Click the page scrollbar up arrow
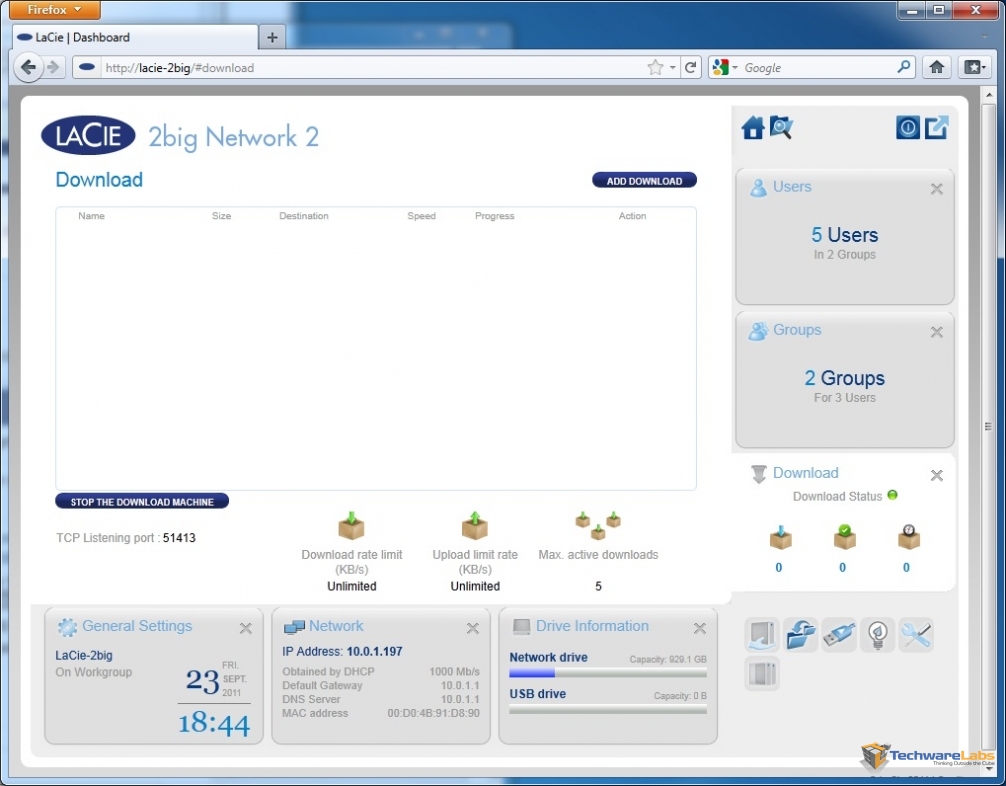 click(989, 96)
